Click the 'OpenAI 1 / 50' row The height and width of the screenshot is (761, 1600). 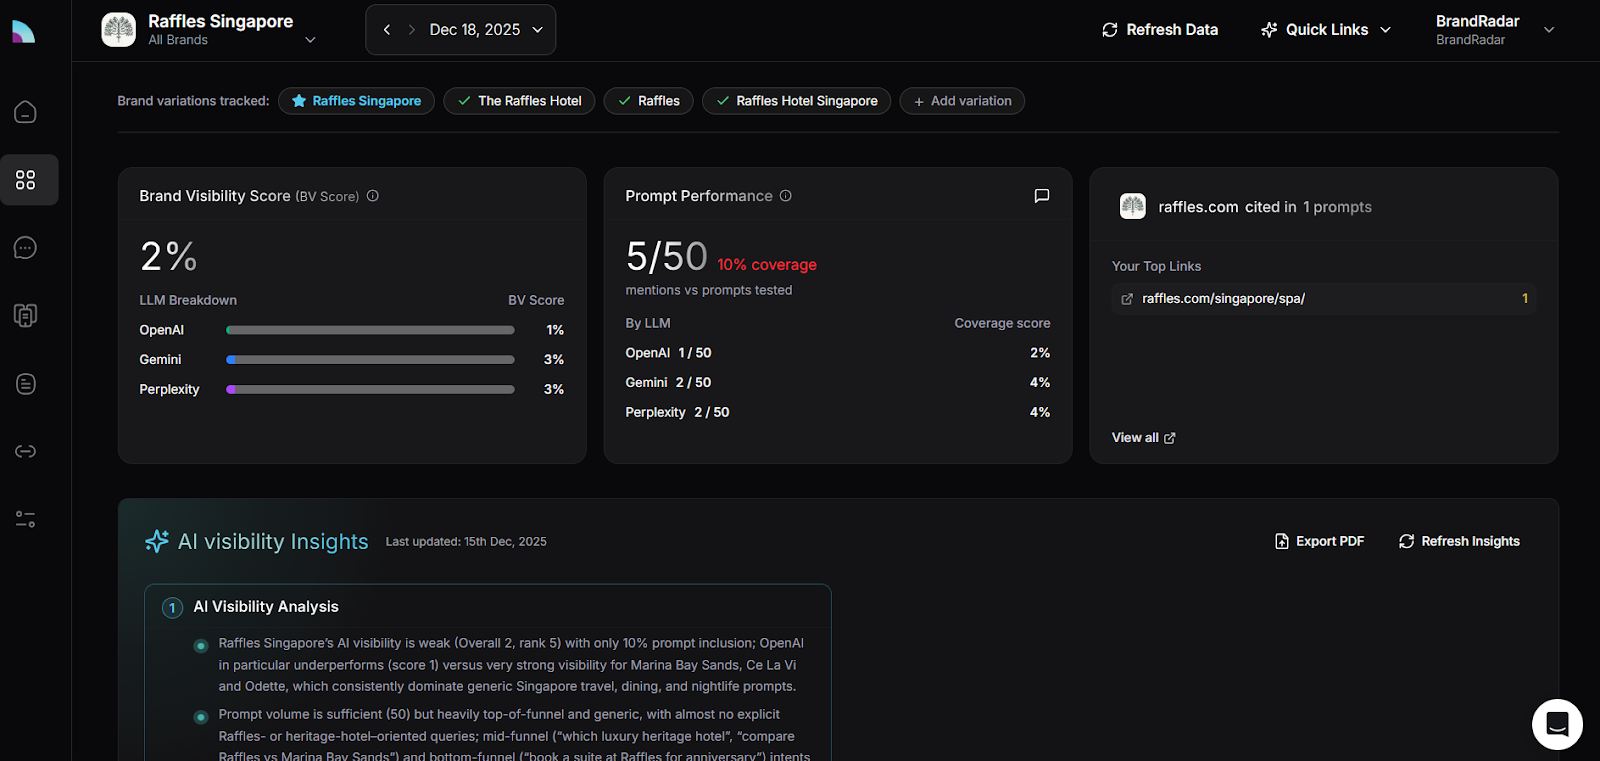click(x=837, y=353)
